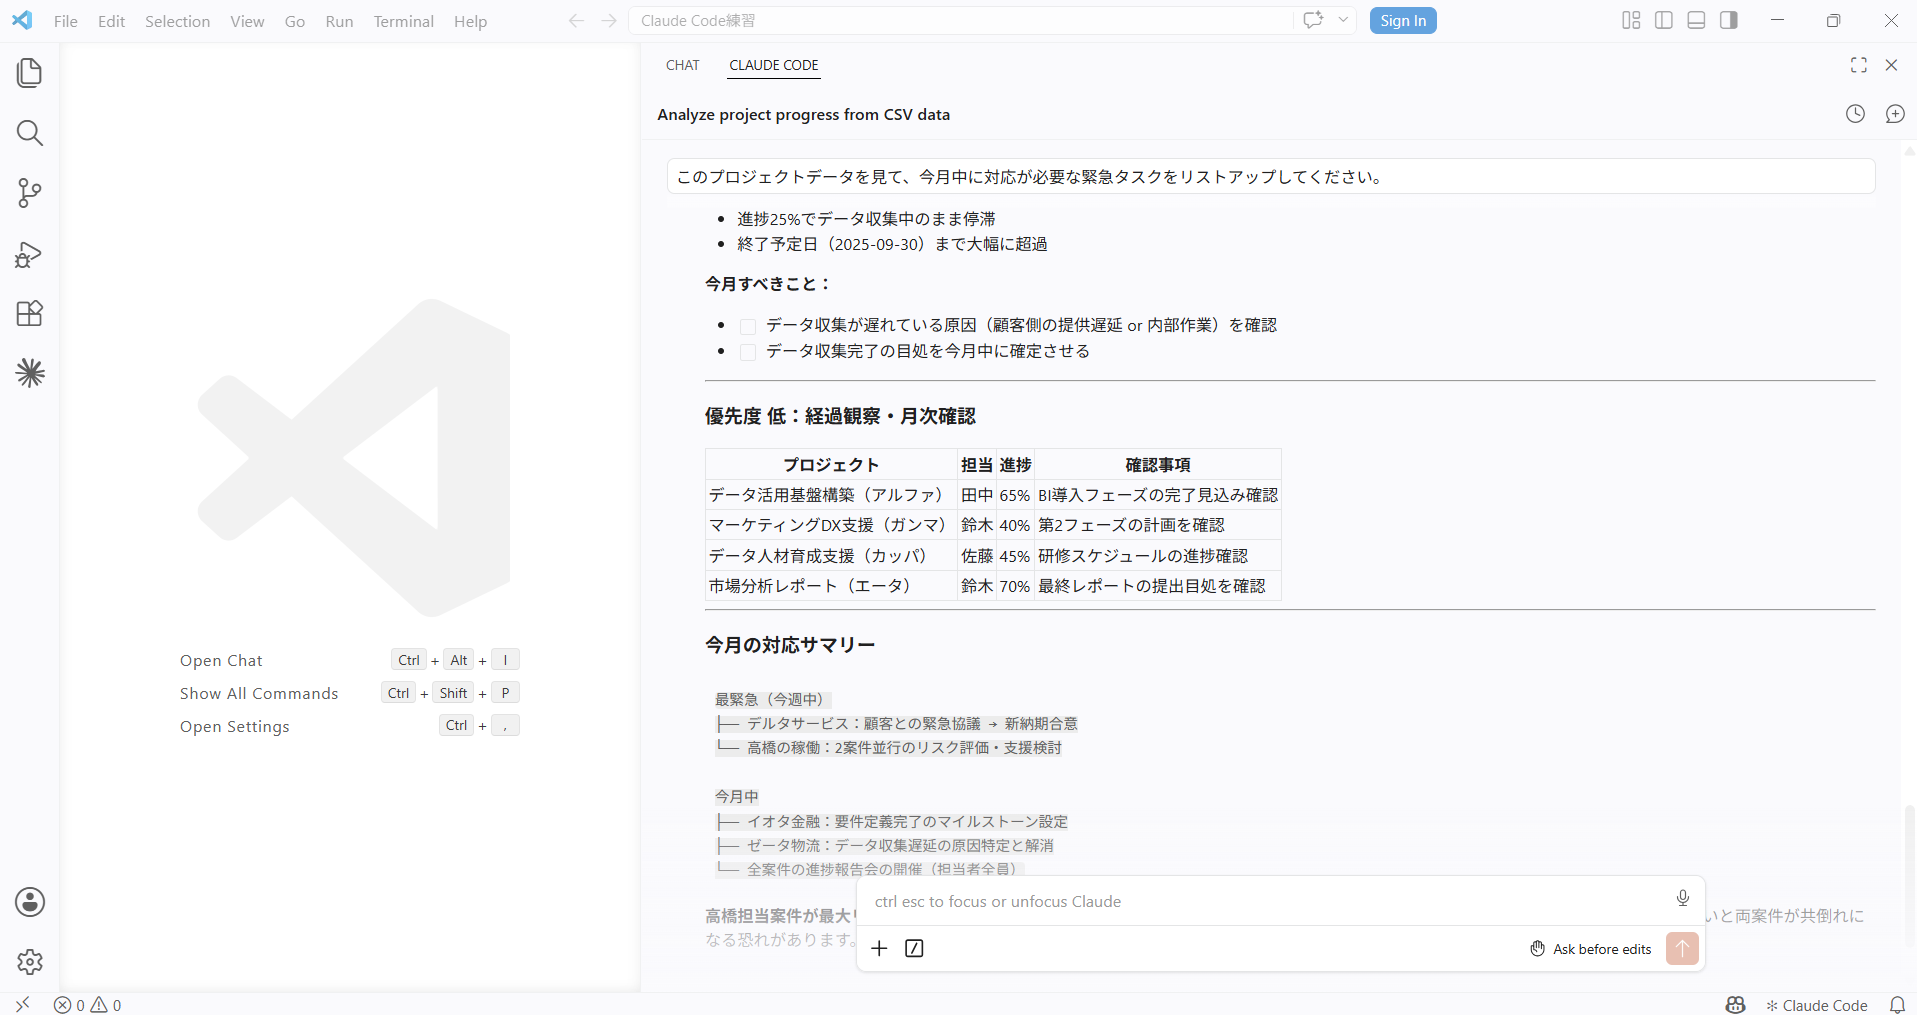Toggle the bottom Panel visibility
The width and height of the screenshot is (1917, 1015).
coord(1696,20)
